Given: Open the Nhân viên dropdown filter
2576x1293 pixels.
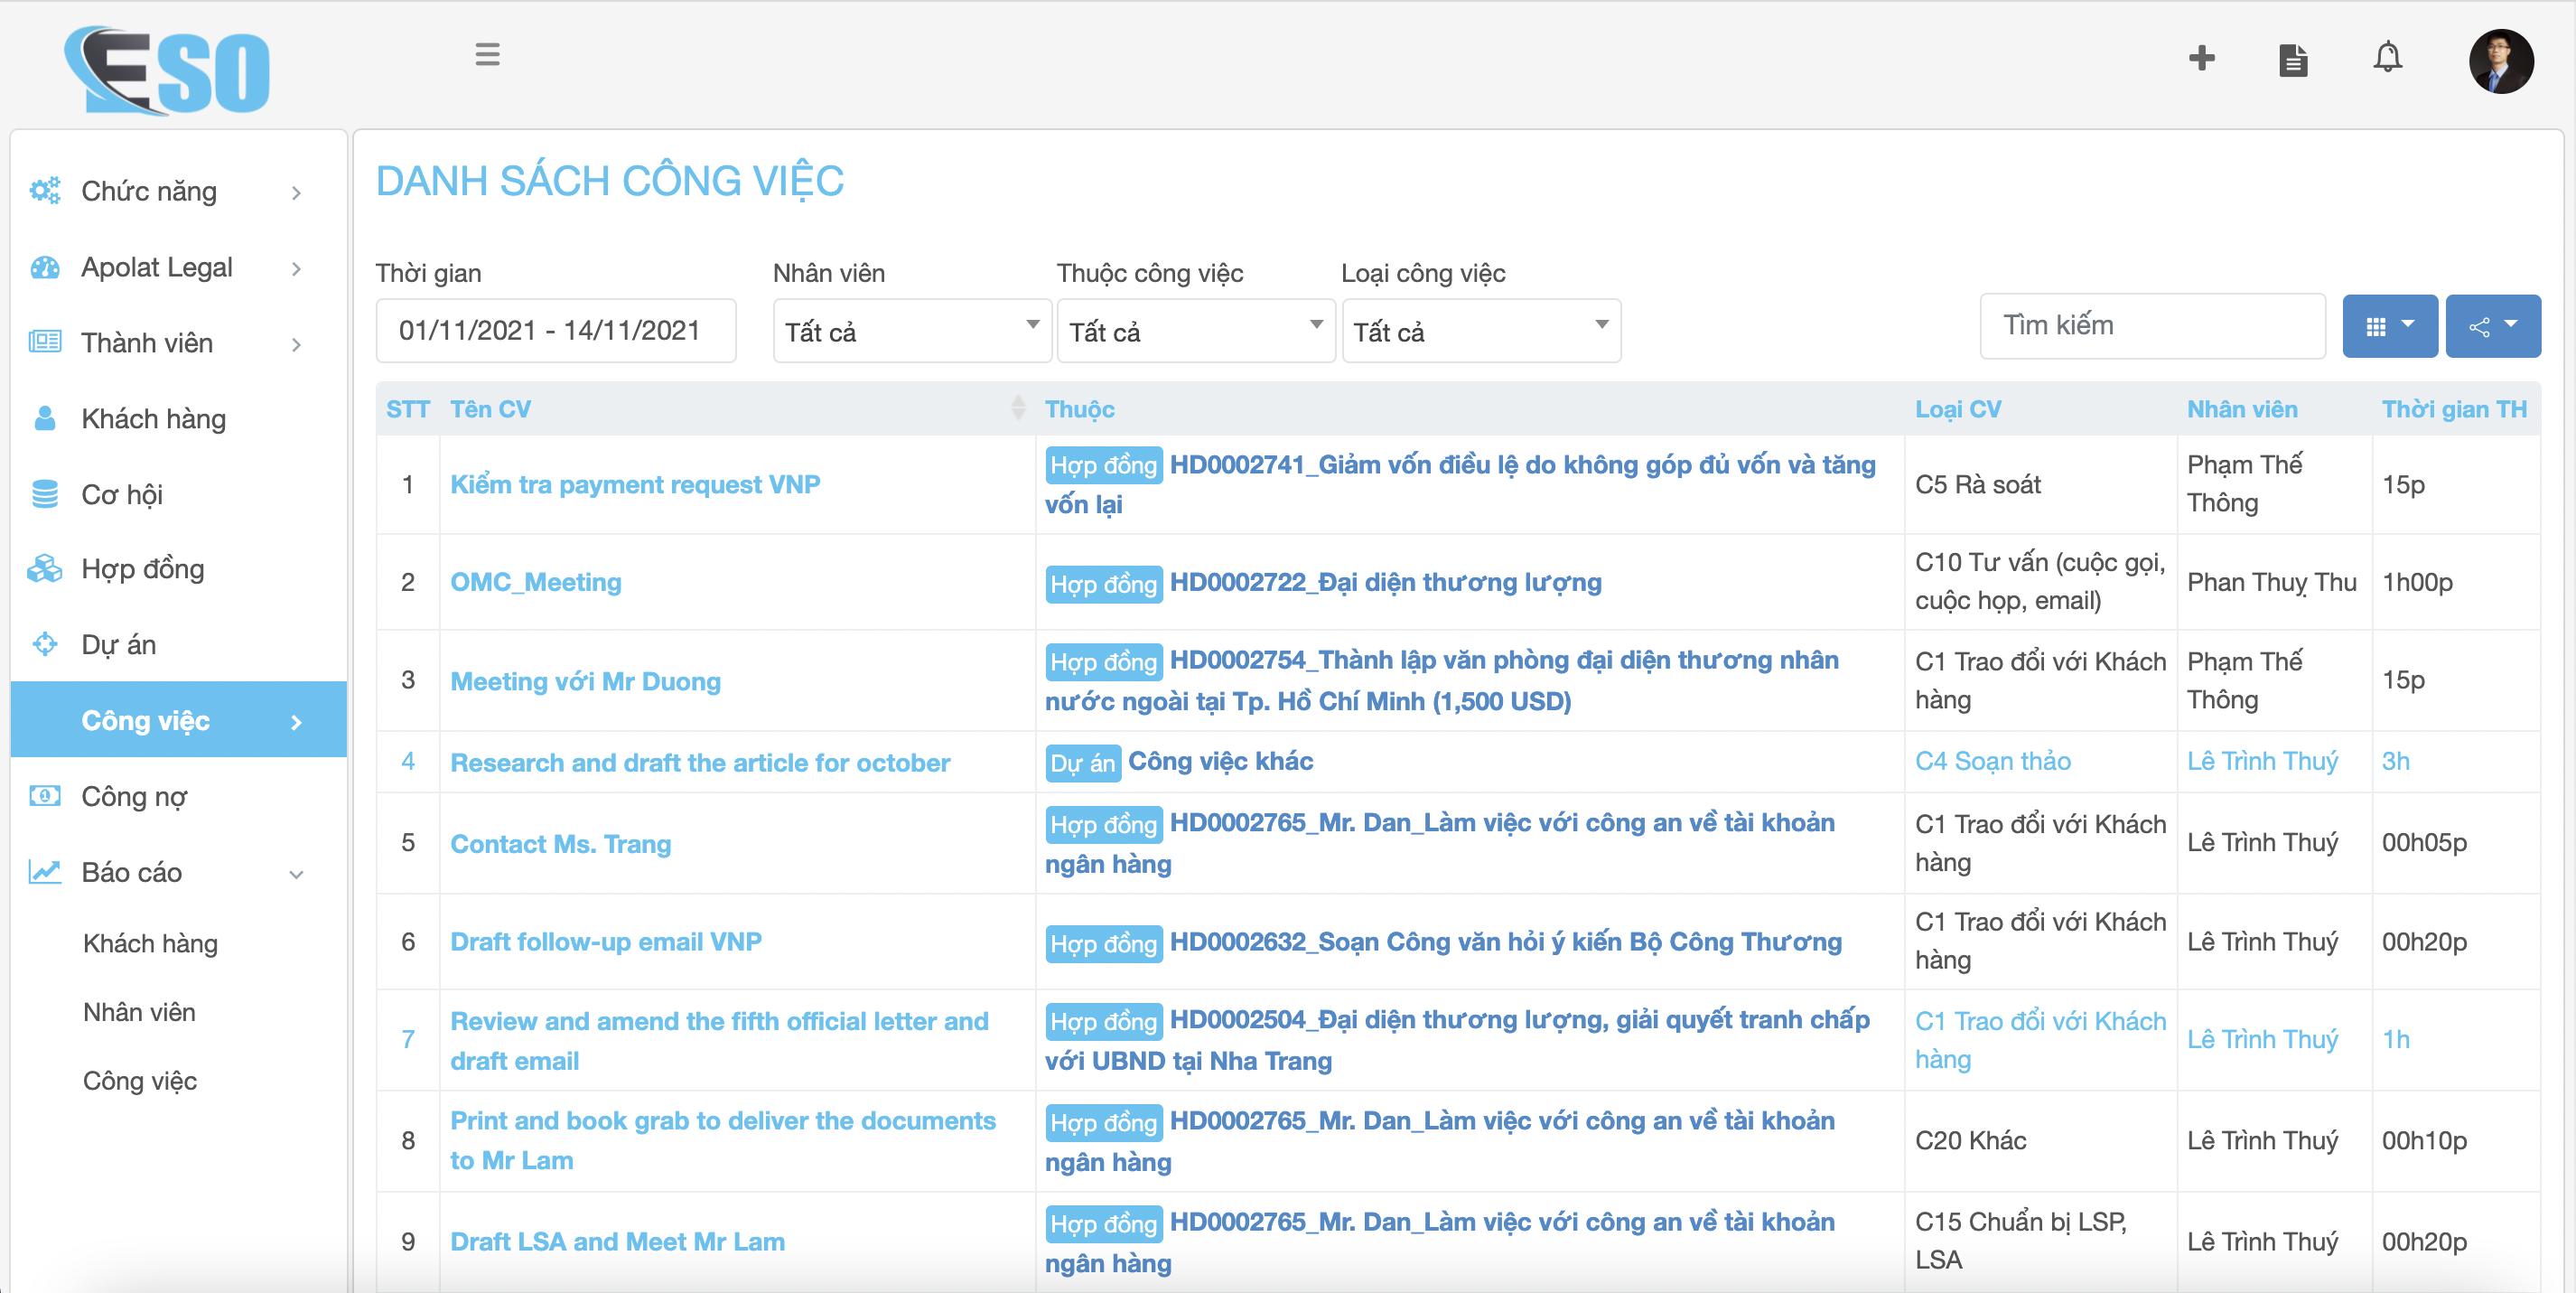Looking at the screenshot, I should [x=911, y=331].
